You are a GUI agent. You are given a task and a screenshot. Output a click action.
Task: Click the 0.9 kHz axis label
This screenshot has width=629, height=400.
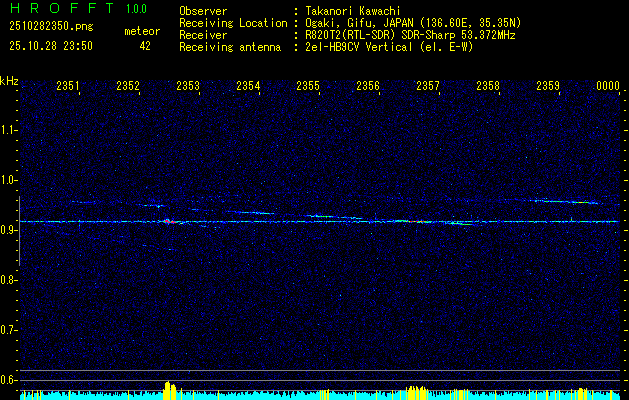click(x=8, y=230)
